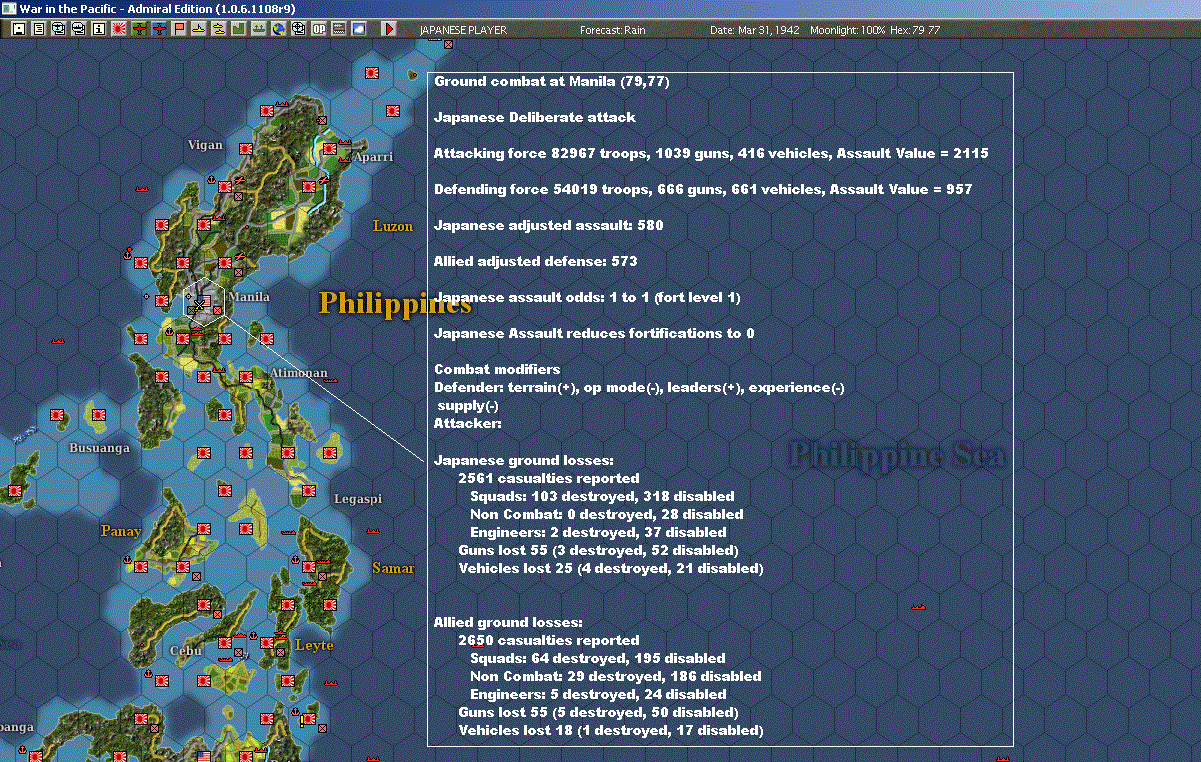Select the US flag unit in Manila hex
The image size is (1201, 762).
204,300
